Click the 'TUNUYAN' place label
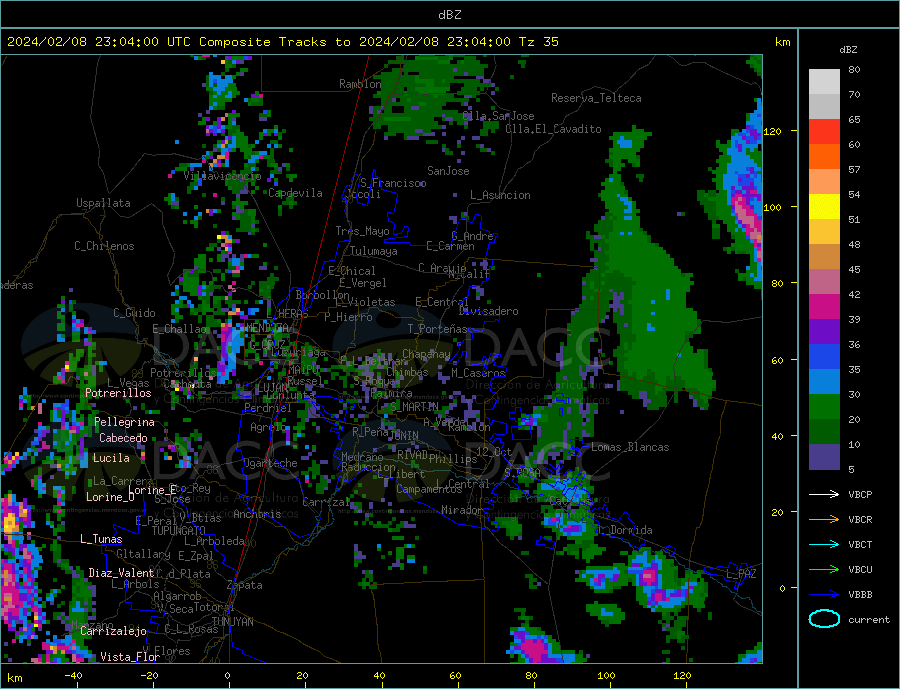The image size is (900, 689). [x=232, y=622]
